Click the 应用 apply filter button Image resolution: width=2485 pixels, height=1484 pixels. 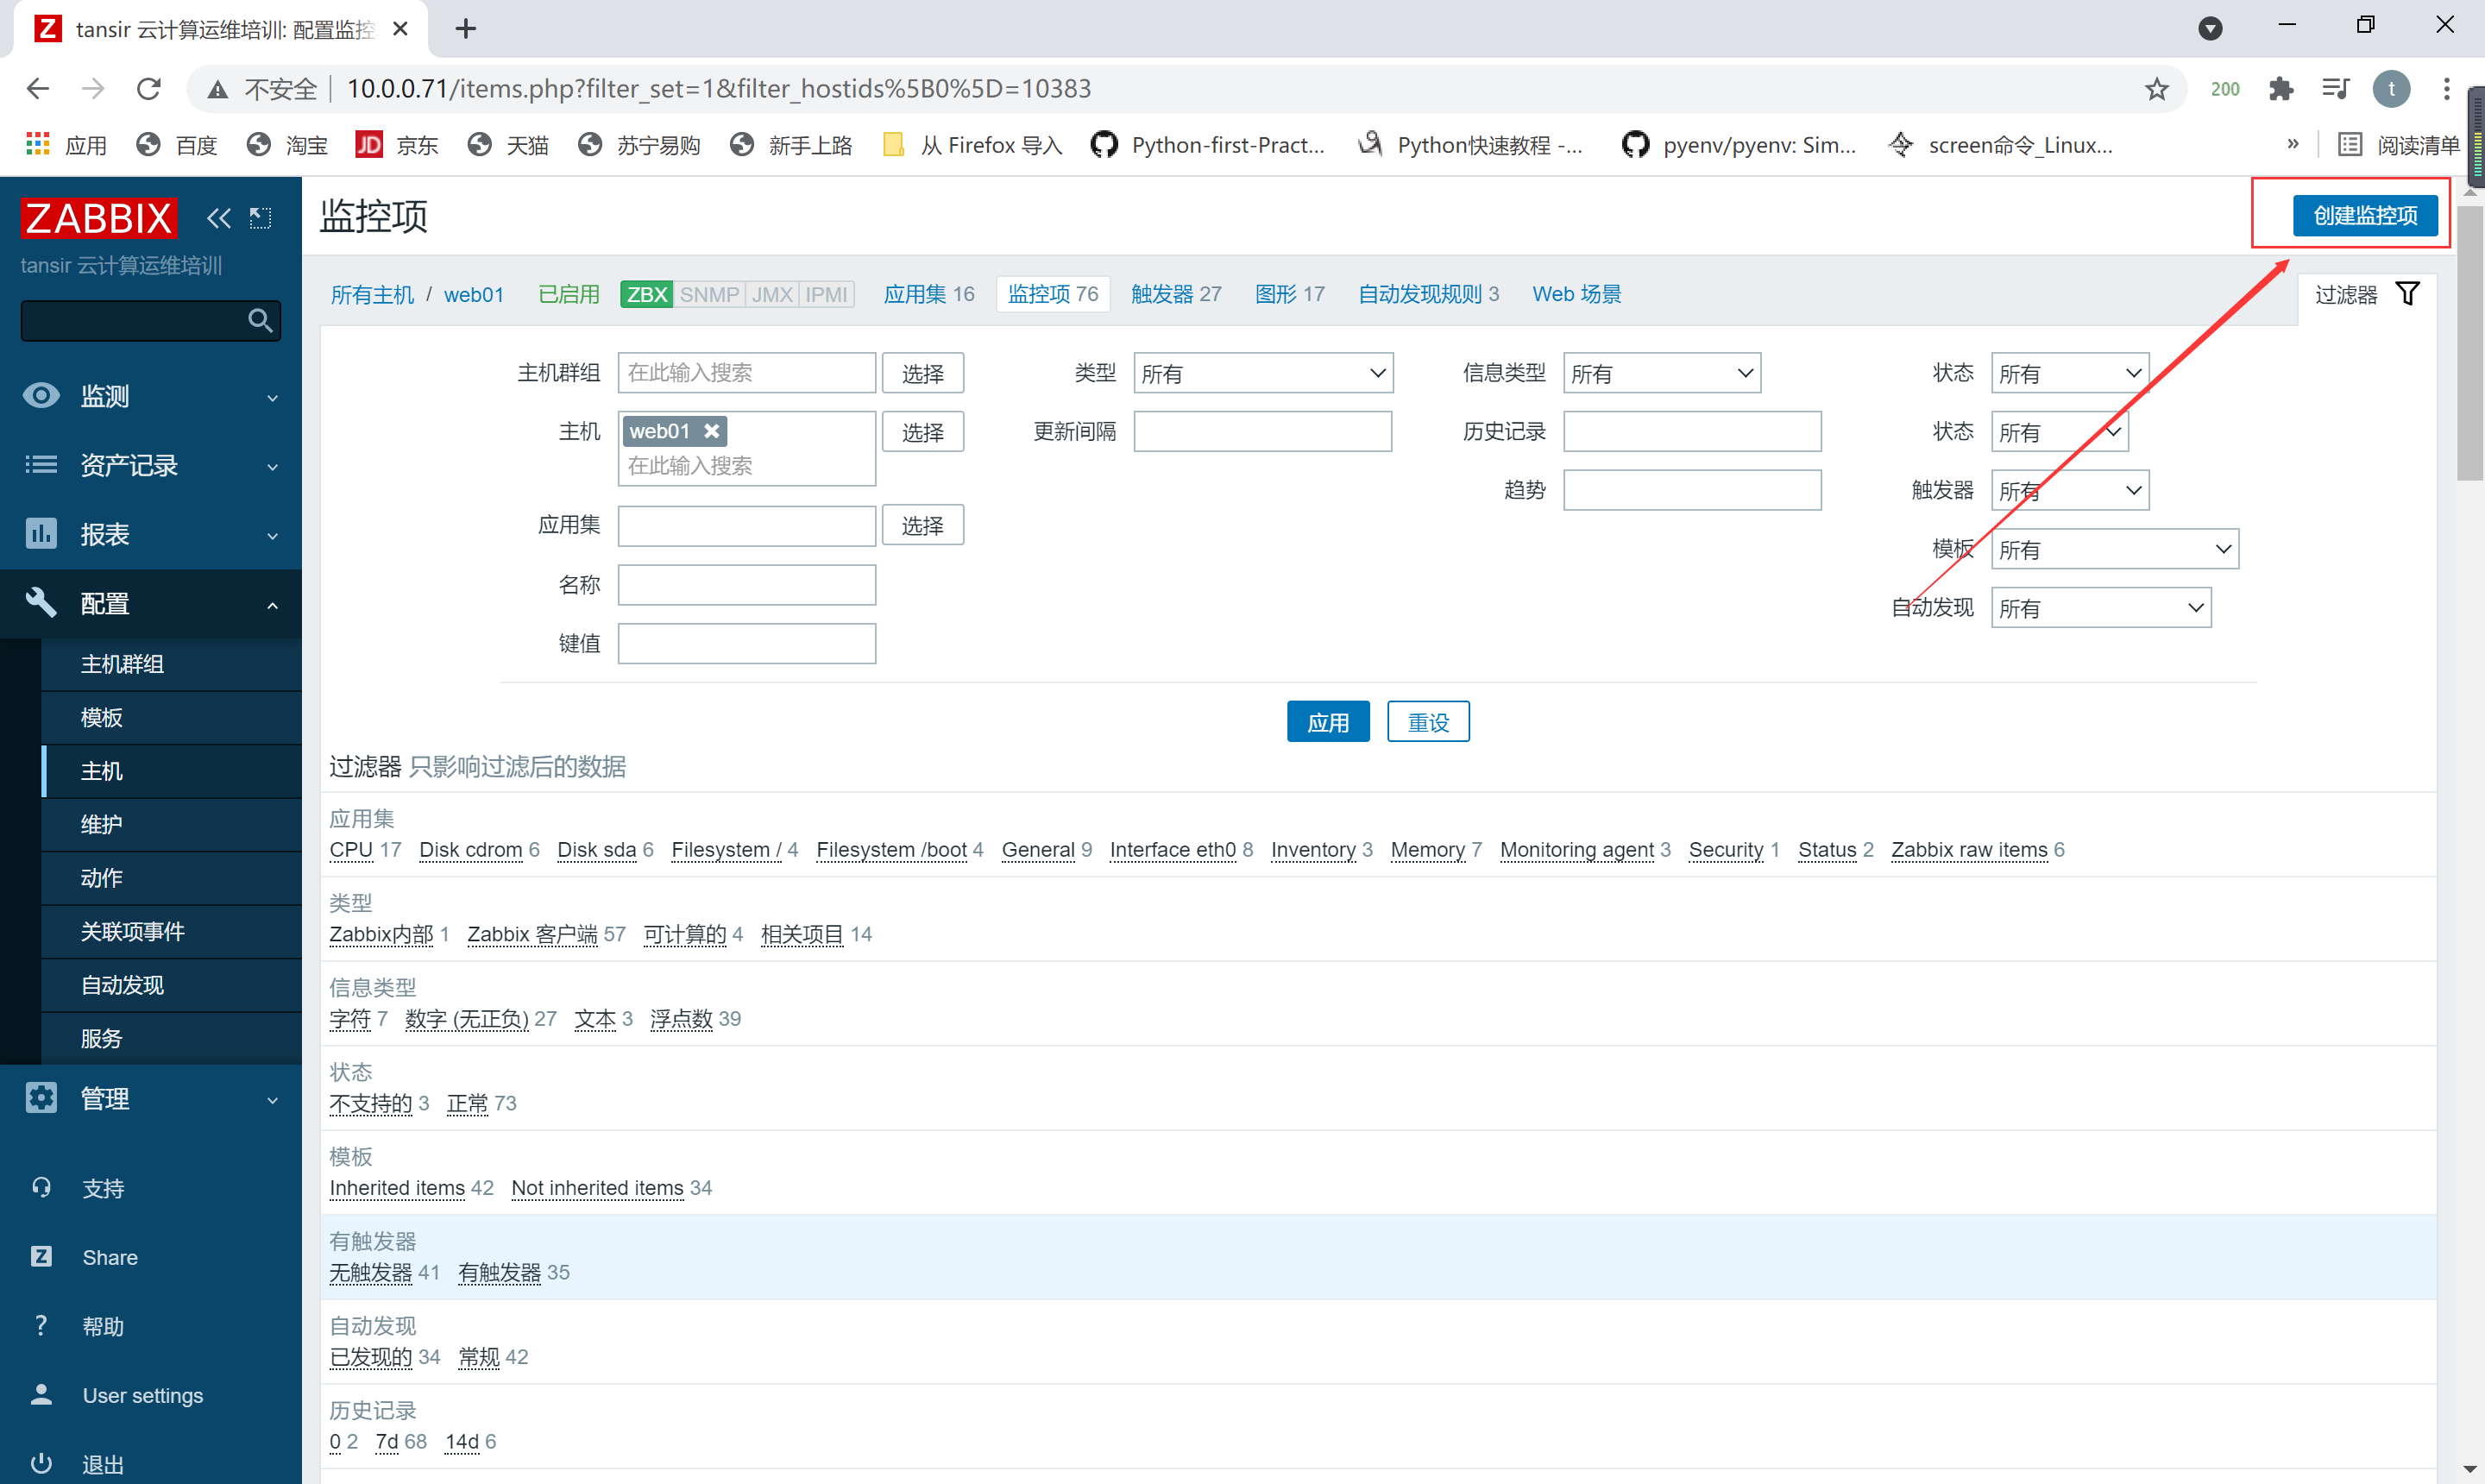1328,722
